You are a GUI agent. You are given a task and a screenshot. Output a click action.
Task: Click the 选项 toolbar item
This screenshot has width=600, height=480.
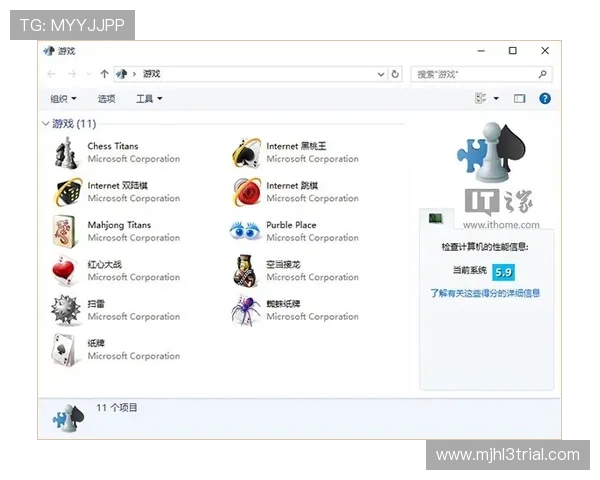tap(106, 99)
